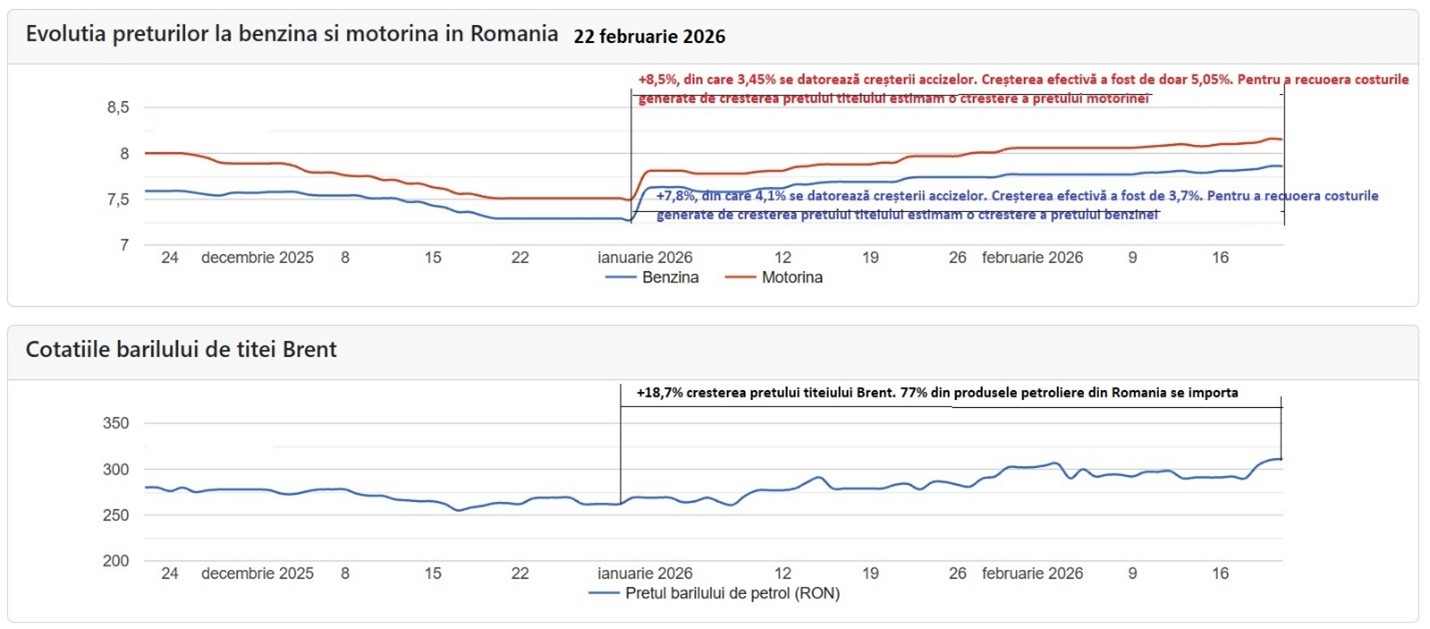The width and height of the screenshot is (1430, 629).
Task: Click the blue Benzina legend line swatch
Action: (622, 277)
